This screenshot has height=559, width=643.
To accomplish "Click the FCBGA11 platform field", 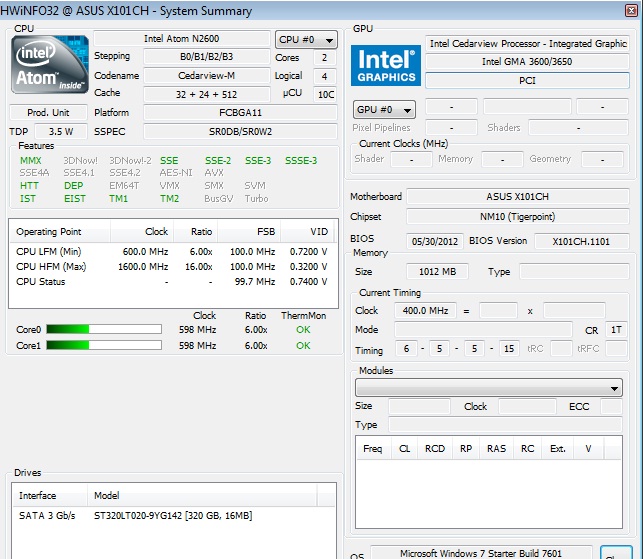I will 240,112.
